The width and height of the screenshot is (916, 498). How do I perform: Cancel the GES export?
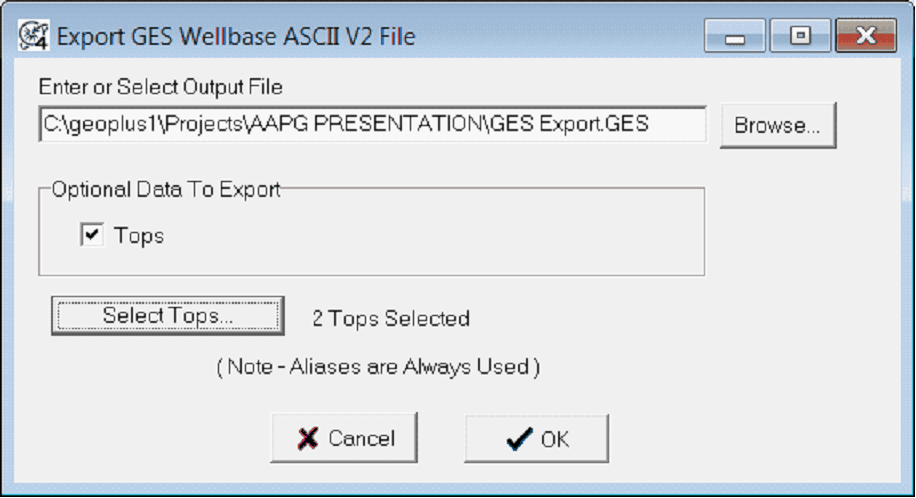coord(344,438)
